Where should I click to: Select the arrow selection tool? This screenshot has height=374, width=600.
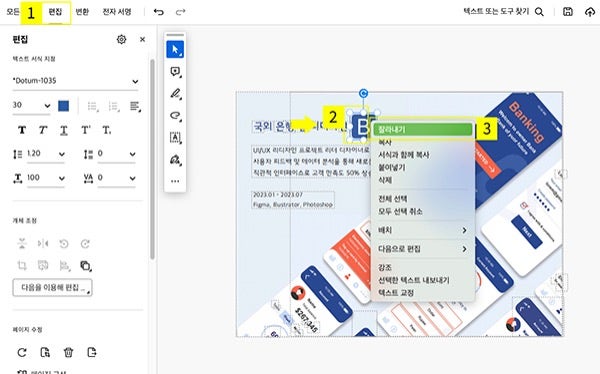(x=175, y=49)
